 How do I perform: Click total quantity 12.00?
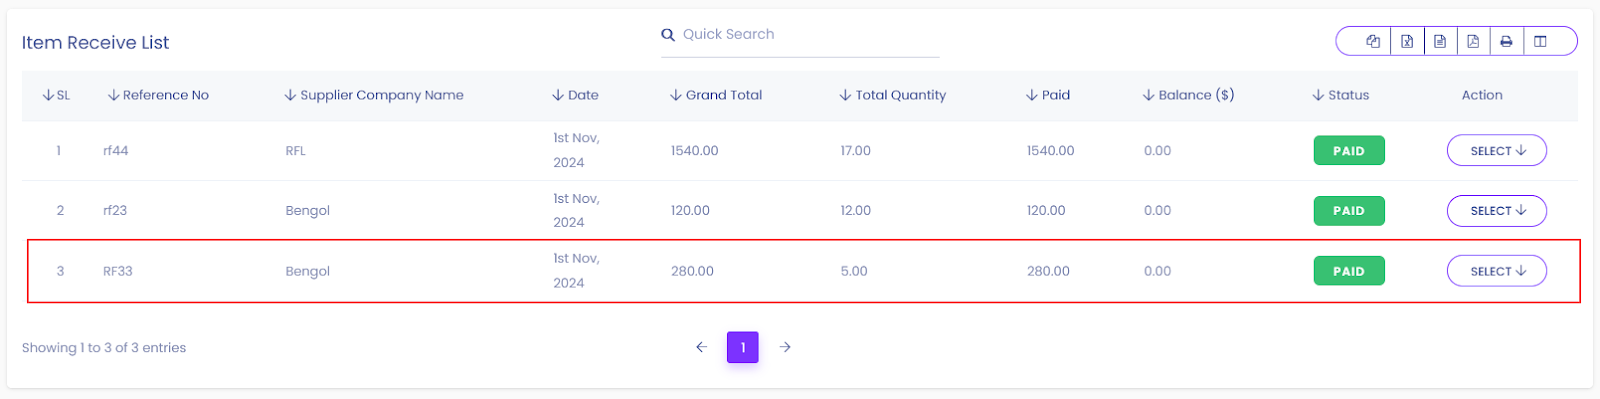(856, 211)
